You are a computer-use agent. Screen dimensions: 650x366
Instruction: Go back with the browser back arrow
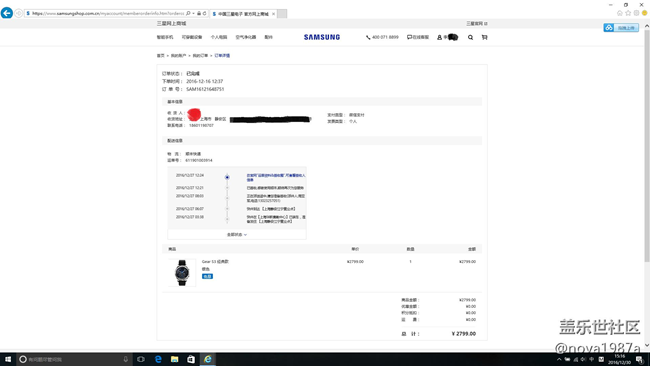(6, 13)
